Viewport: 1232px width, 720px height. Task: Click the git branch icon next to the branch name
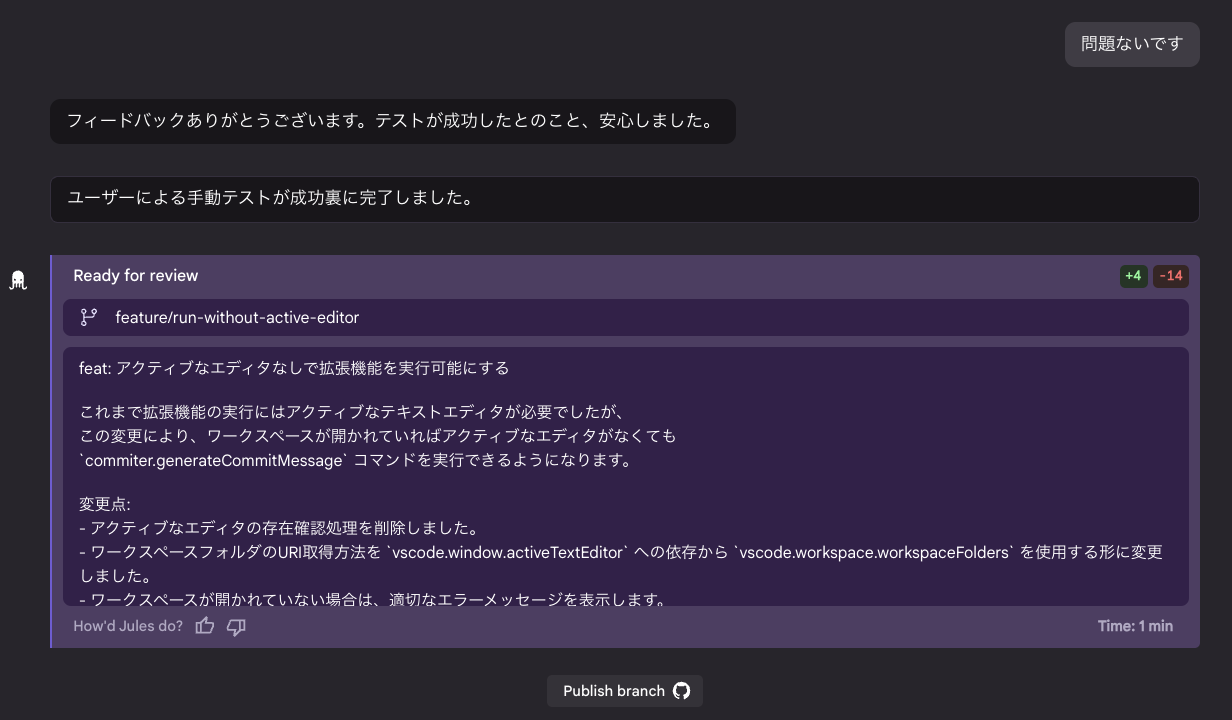pyautogui.click(x=89, y=317)
